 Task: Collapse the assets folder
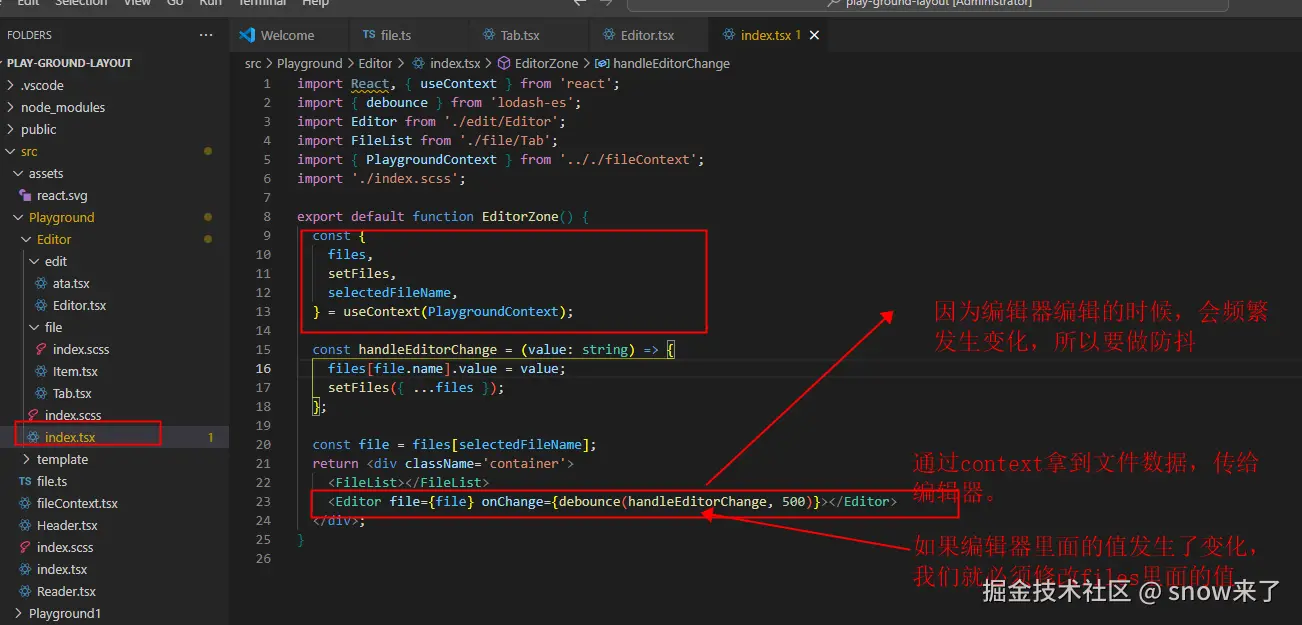pyautogui.click(x=46, y=173)
